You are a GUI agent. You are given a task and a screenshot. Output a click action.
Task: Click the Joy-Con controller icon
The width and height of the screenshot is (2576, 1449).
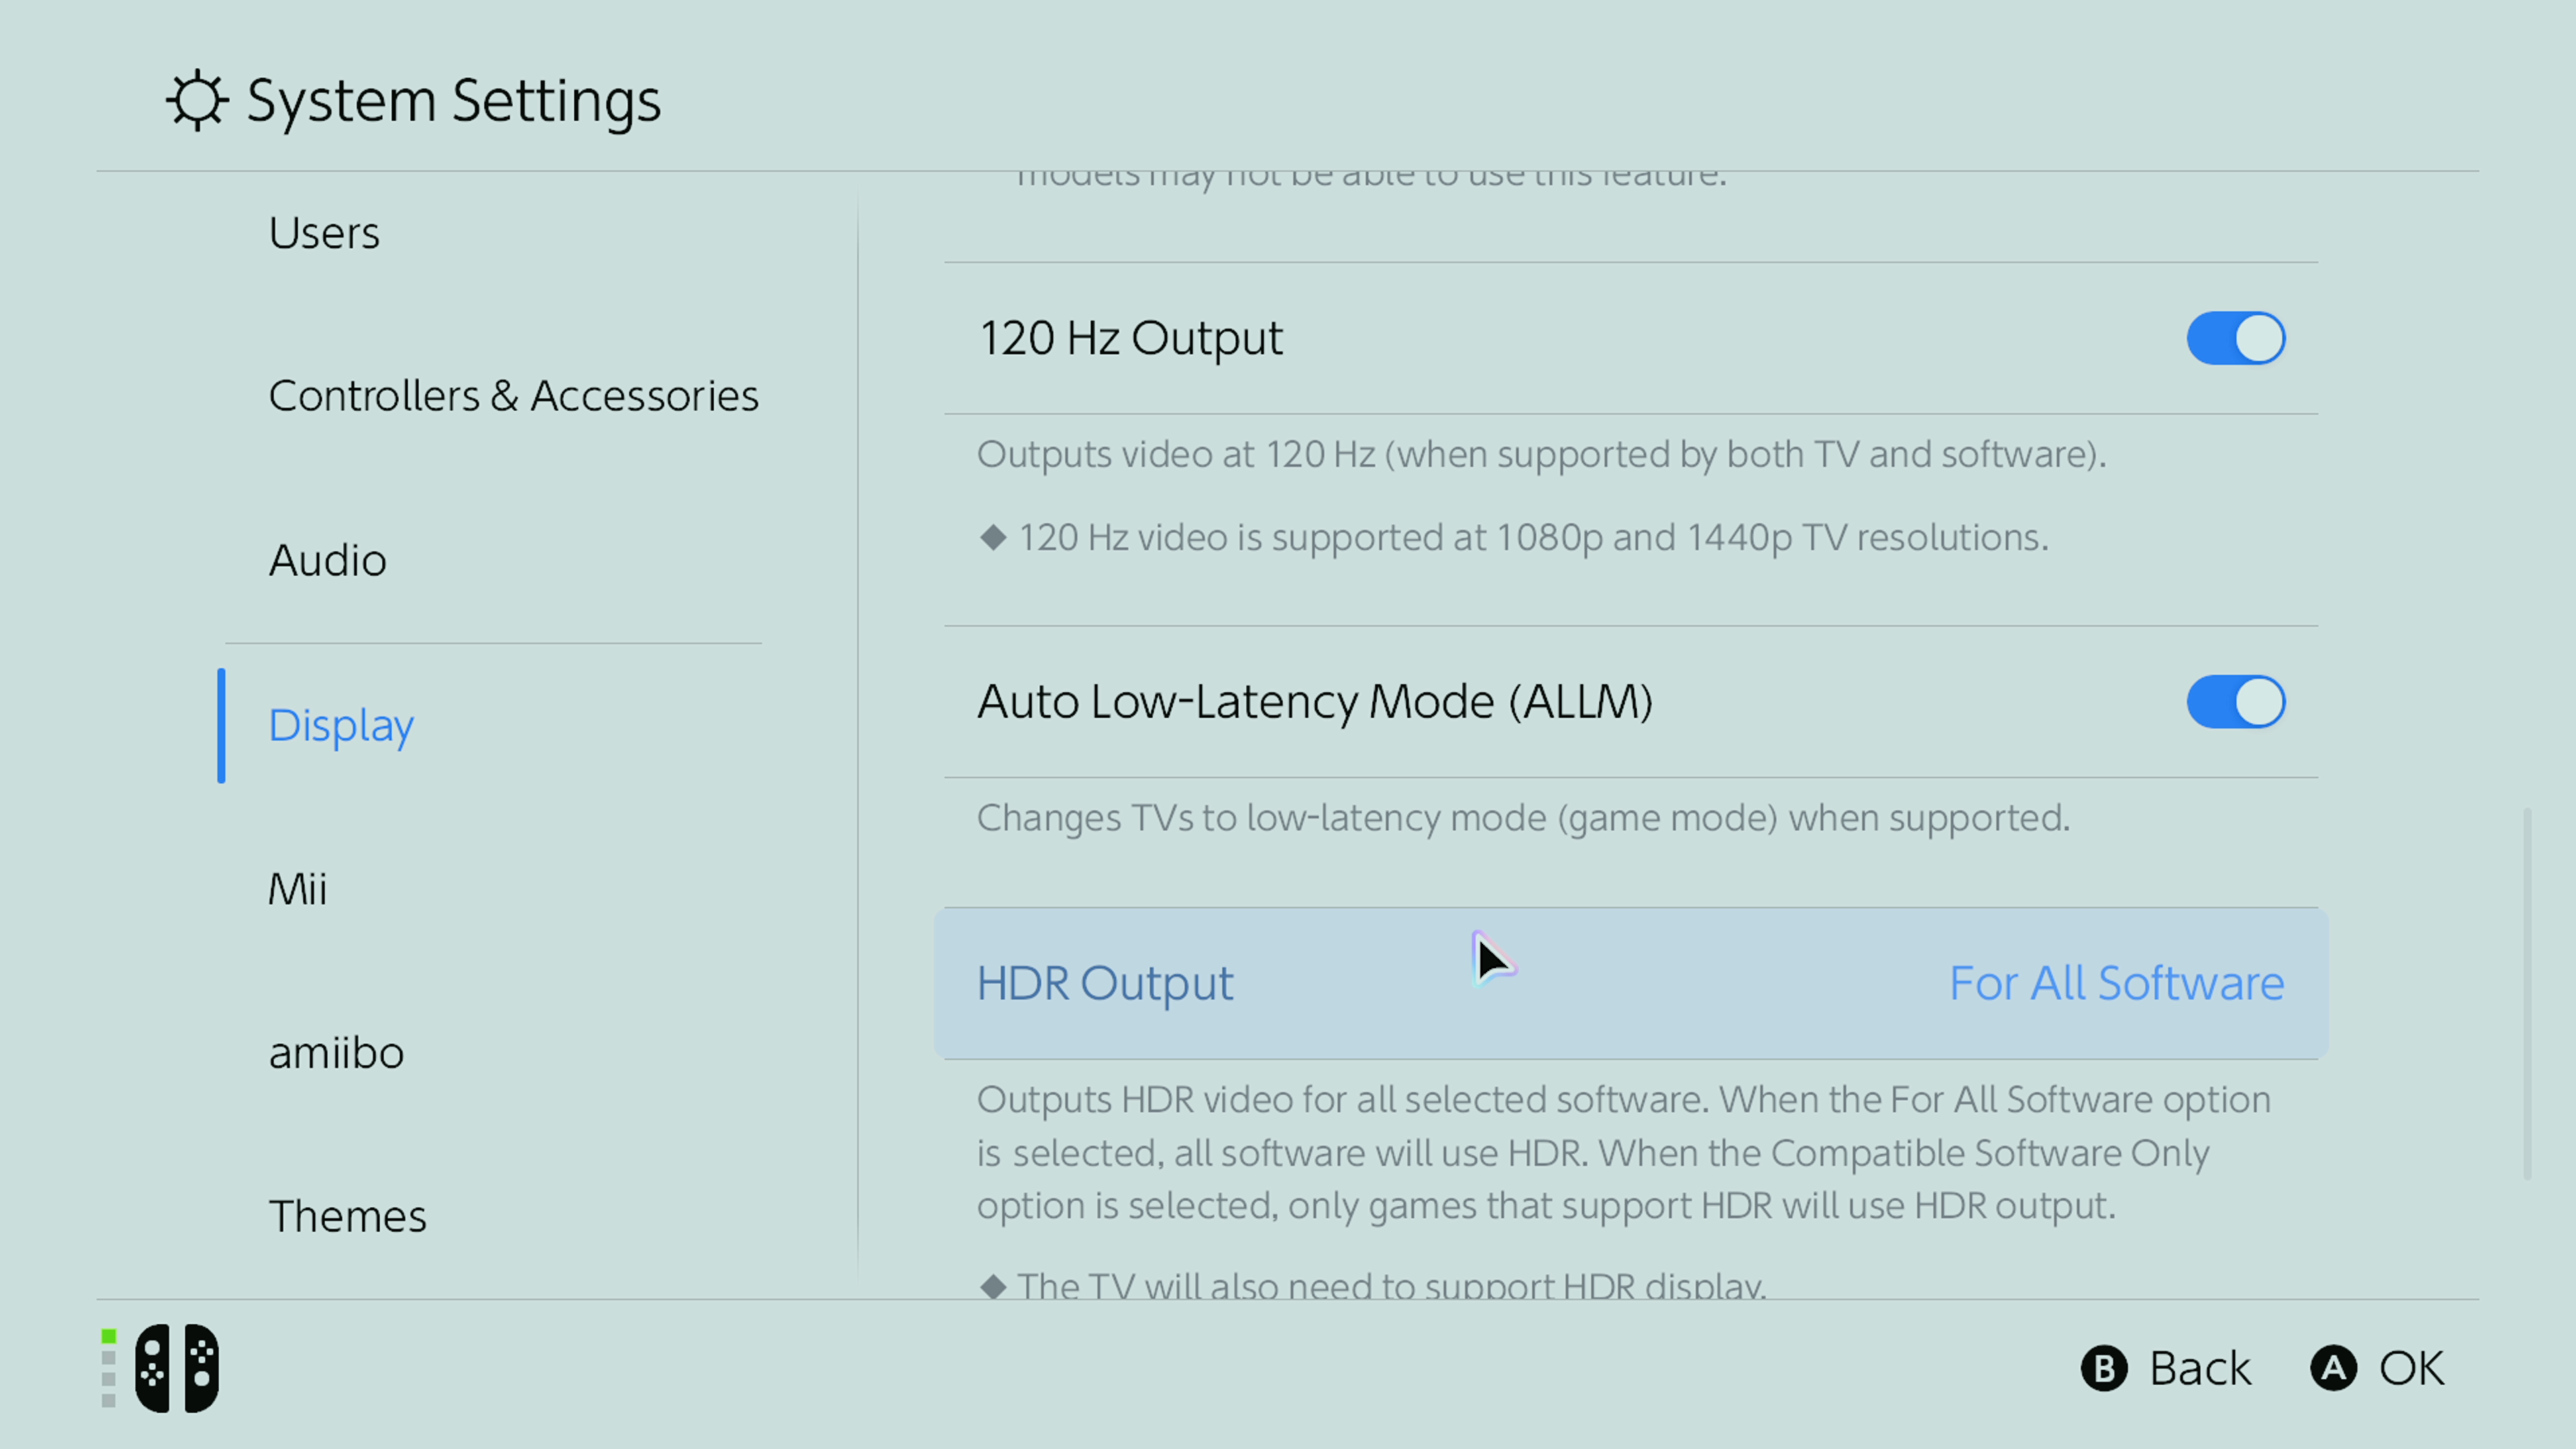(177, 1367)
